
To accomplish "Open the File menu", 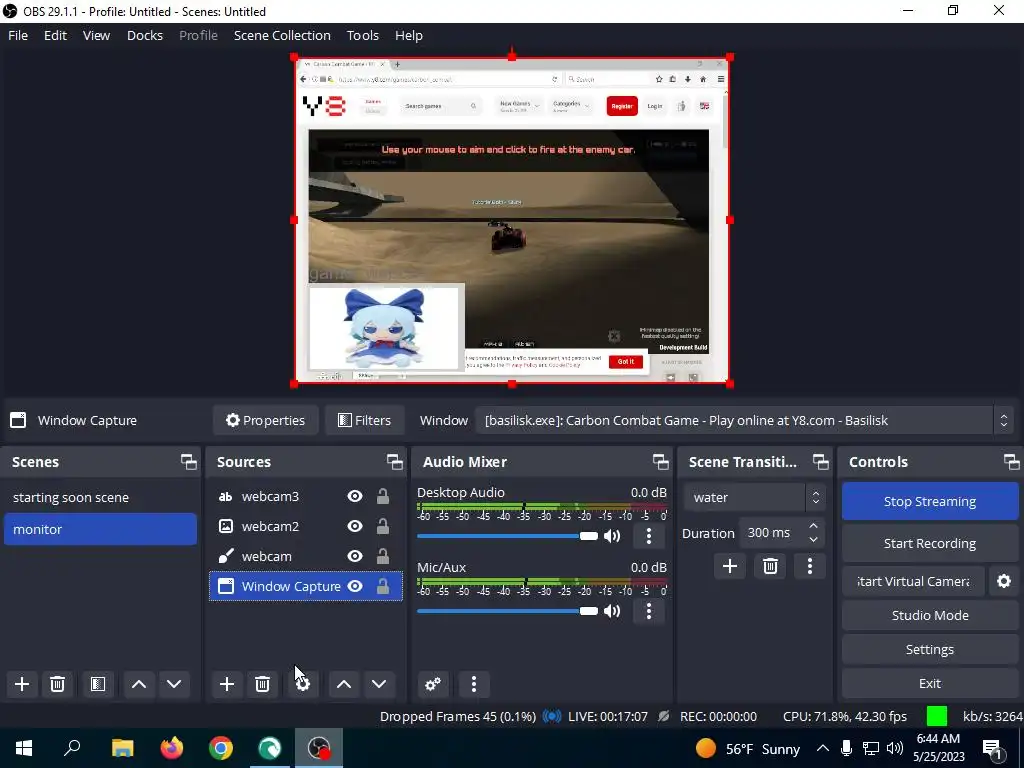I will click(x=18, y=35).
